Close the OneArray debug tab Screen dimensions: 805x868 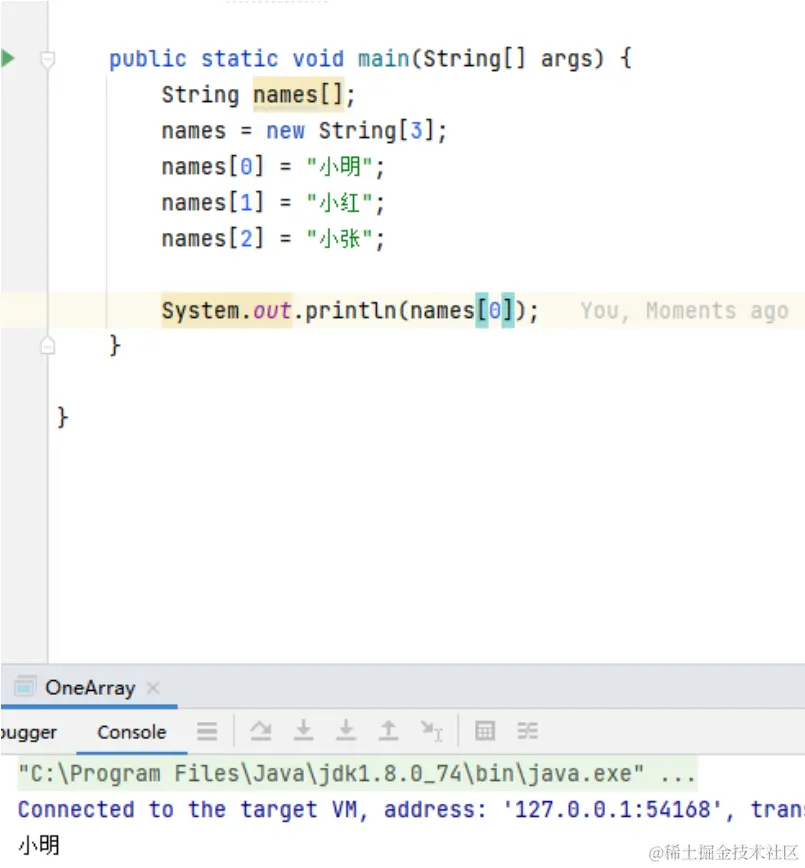point(153,688)
